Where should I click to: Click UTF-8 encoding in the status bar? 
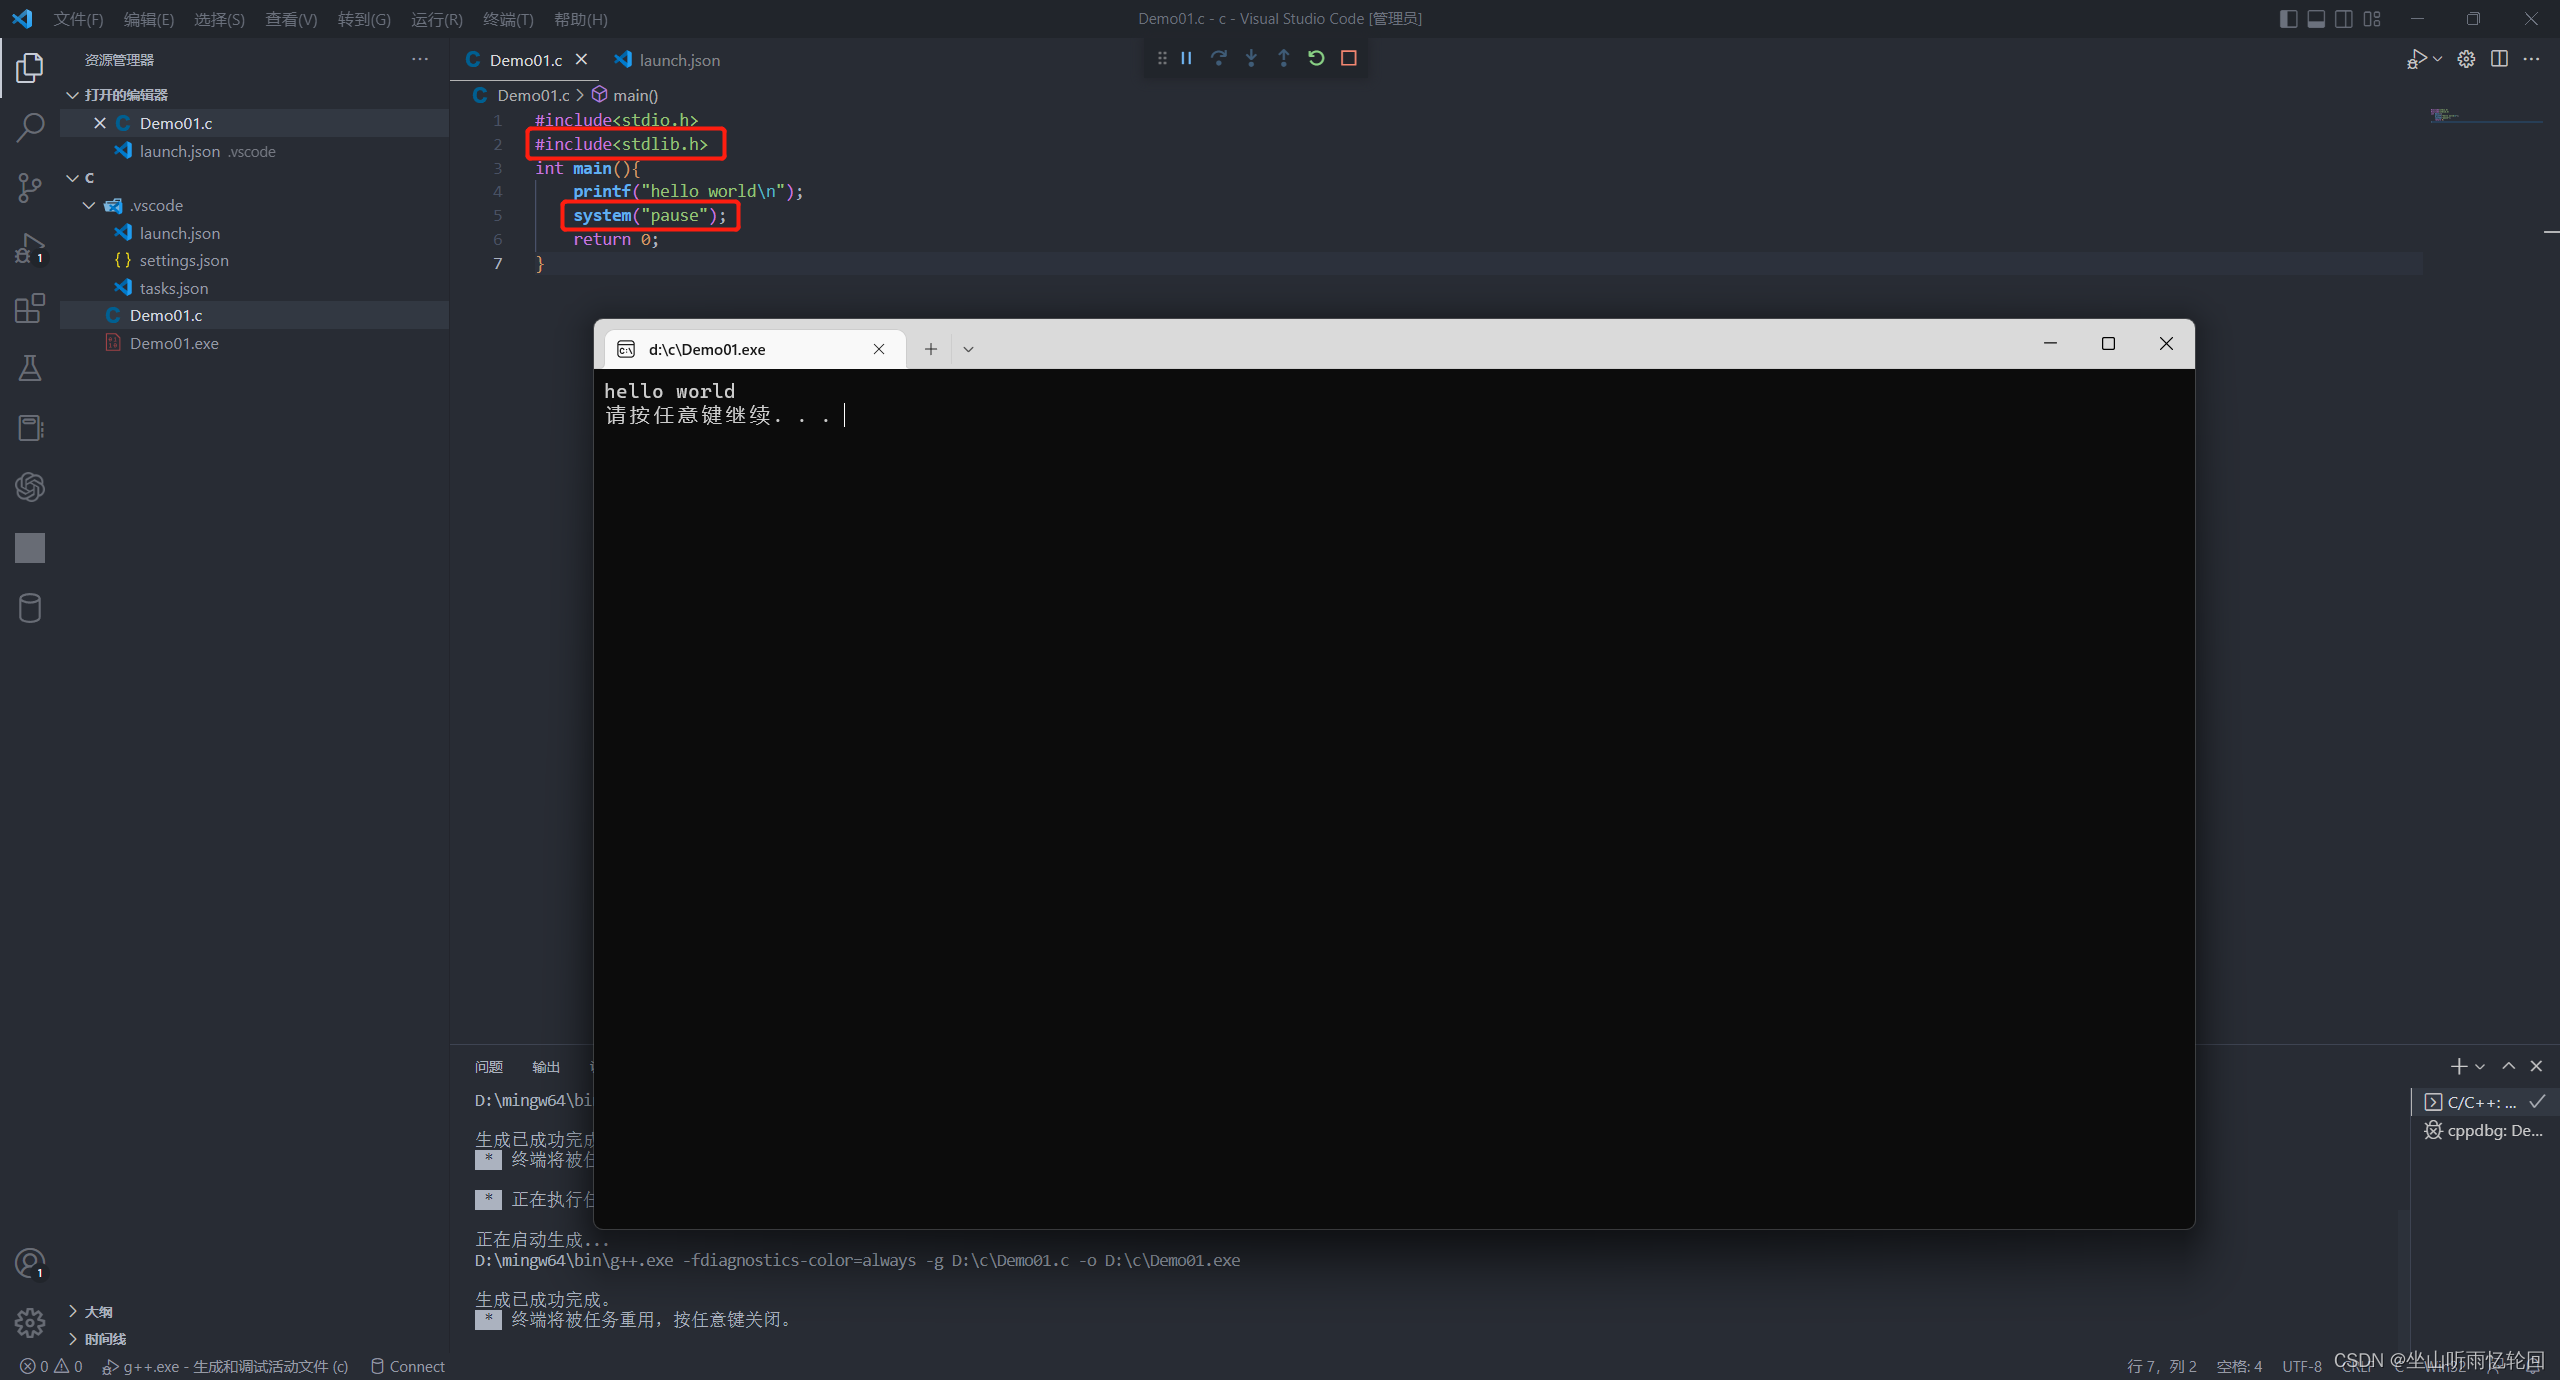pyautogui.click(x=2300, y=1366)
